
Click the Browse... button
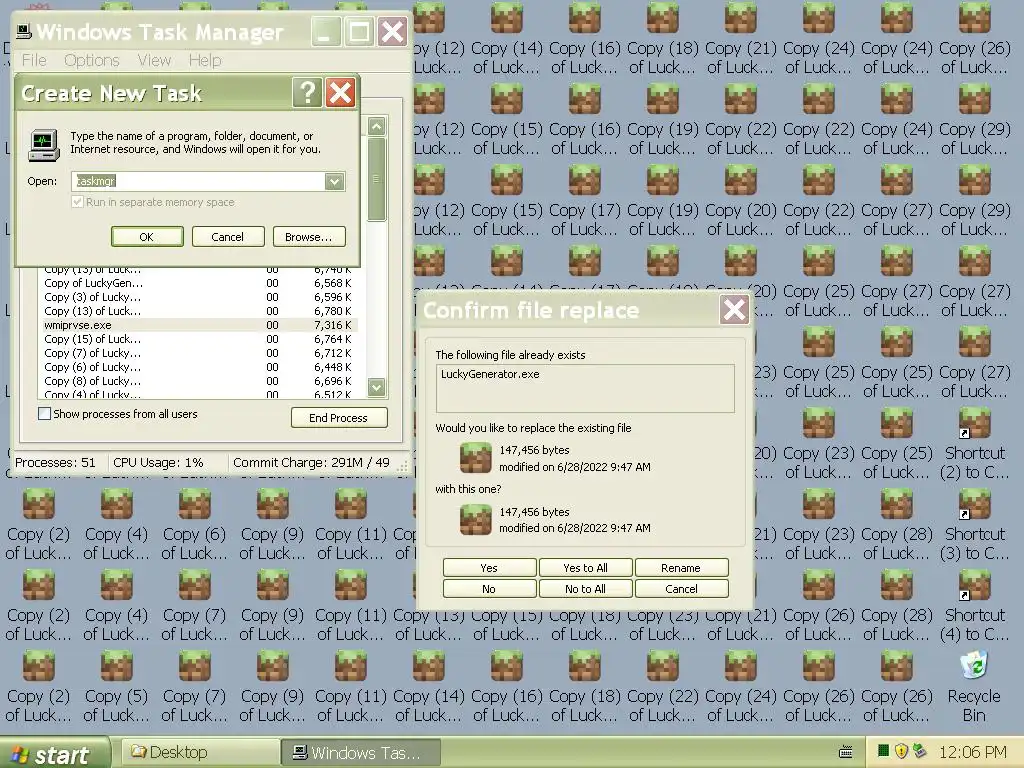pos(309,236)
